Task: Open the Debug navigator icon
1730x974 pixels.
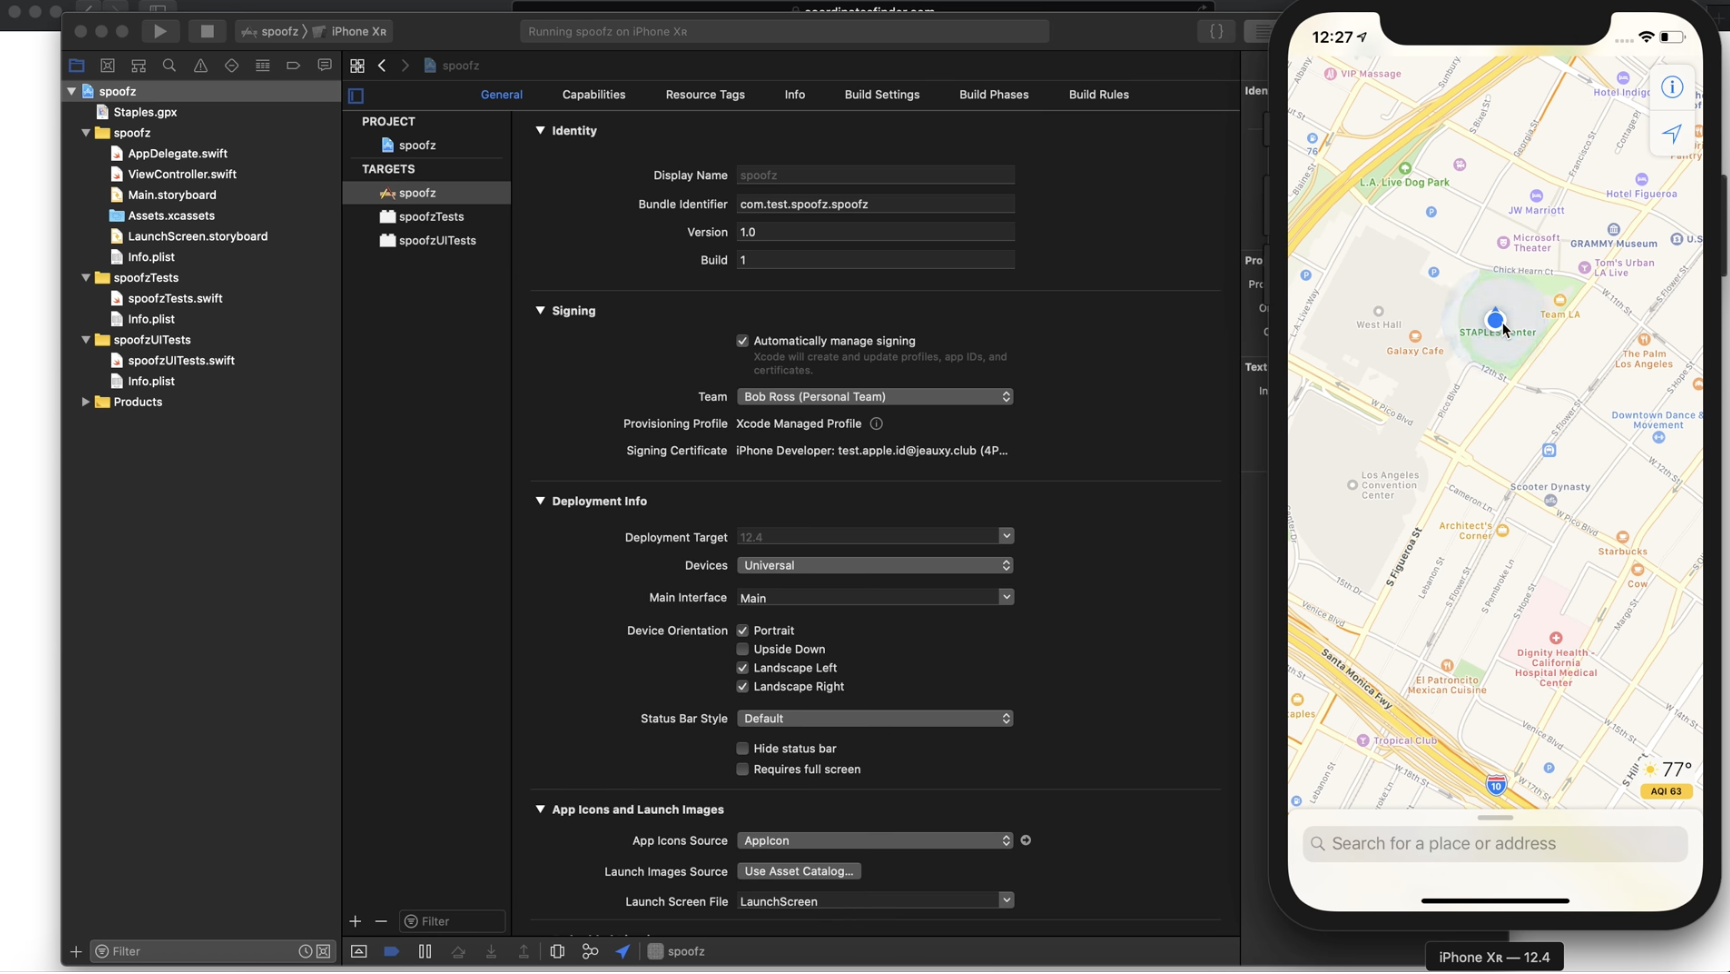Action: pos(262,65)
